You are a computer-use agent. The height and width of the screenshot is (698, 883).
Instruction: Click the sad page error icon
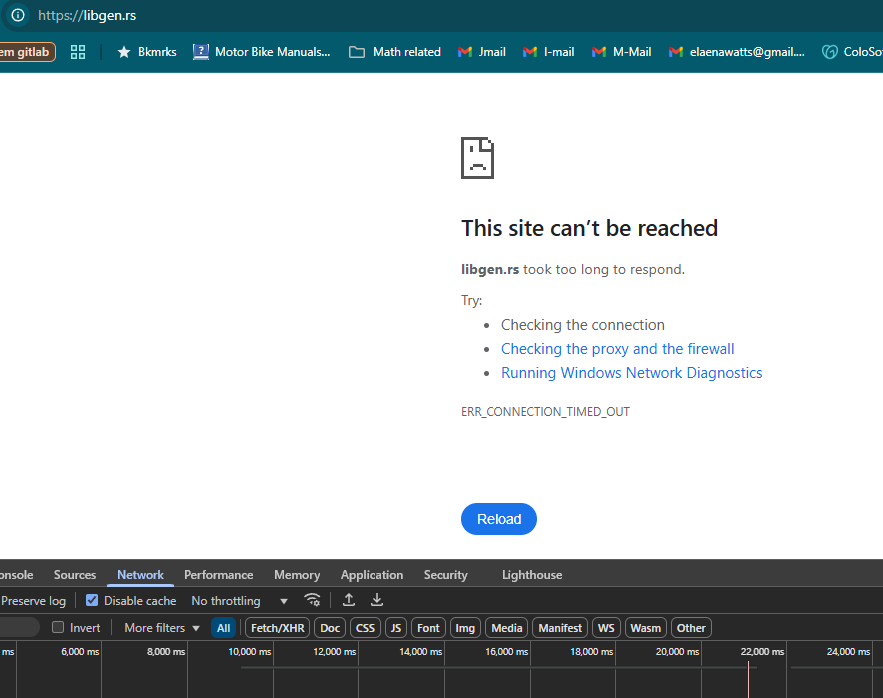click(478, 158)
